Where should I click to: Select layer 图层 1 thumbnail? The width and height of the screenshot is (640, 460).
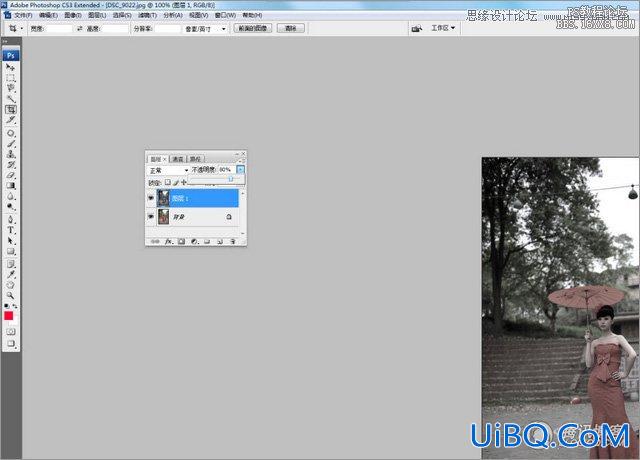click(x=163, y=198)
